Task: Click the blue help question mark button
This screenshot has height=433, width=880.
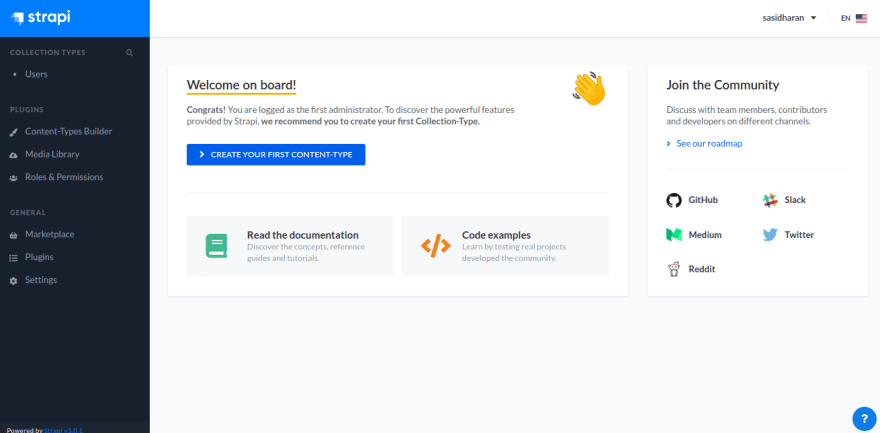Action: pos(864,419)
